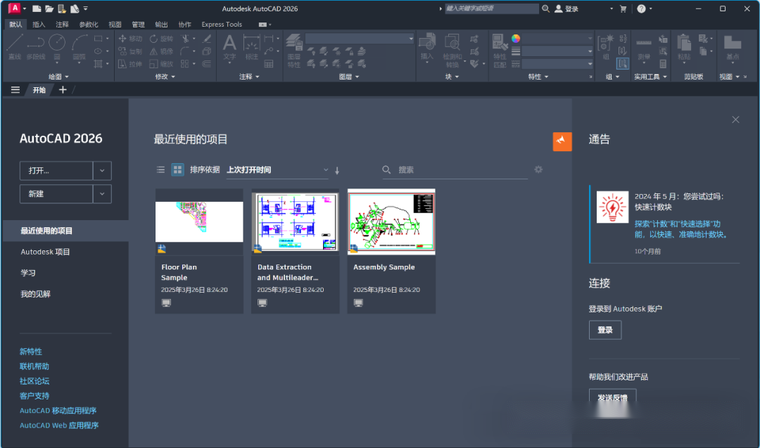Open the Express Tools ribbon tab
Viewport: 760px width, 448px height.
222,24
